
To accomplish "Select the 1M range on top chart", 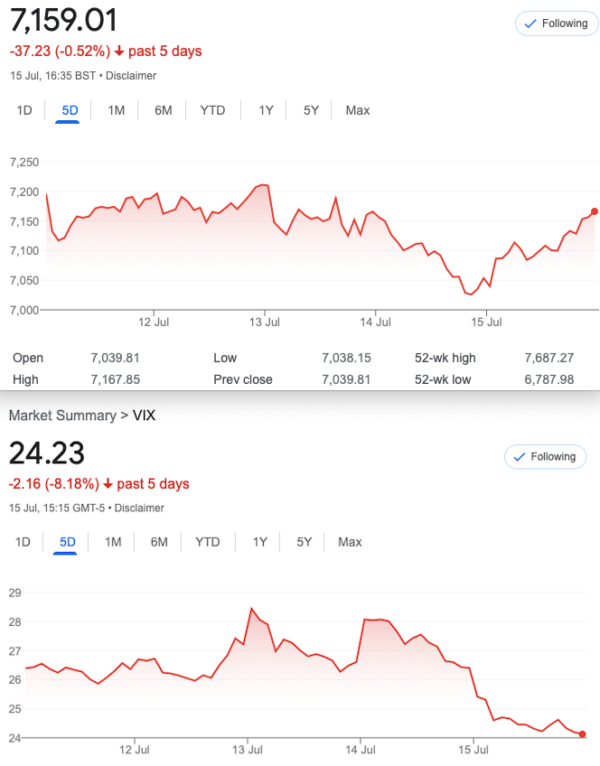I will 116,110.
